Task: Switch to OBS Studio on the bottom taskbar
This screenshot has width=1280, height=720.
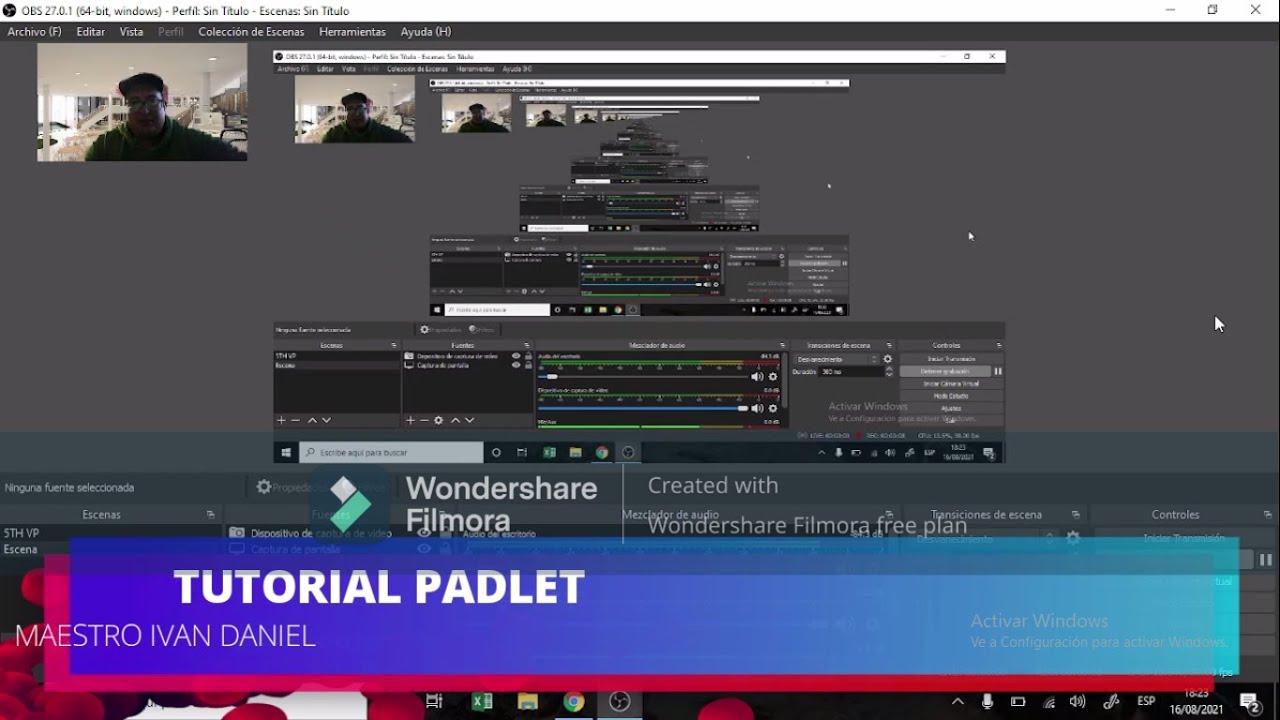Action: tap(620, 701)
